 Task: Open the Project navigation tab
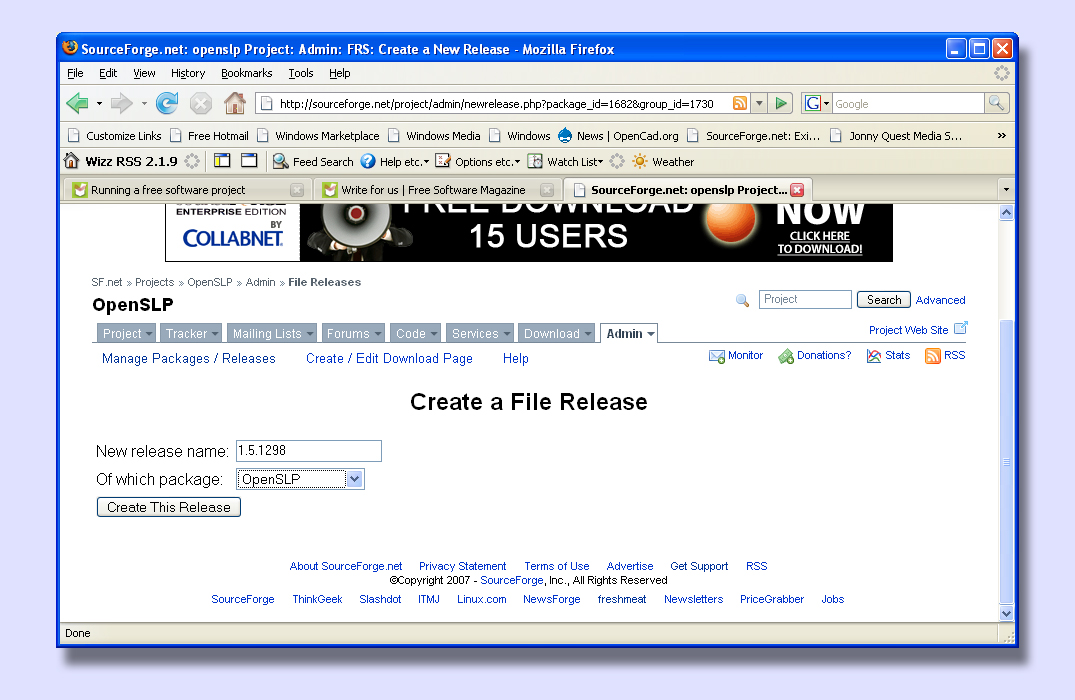coord(126,333)
